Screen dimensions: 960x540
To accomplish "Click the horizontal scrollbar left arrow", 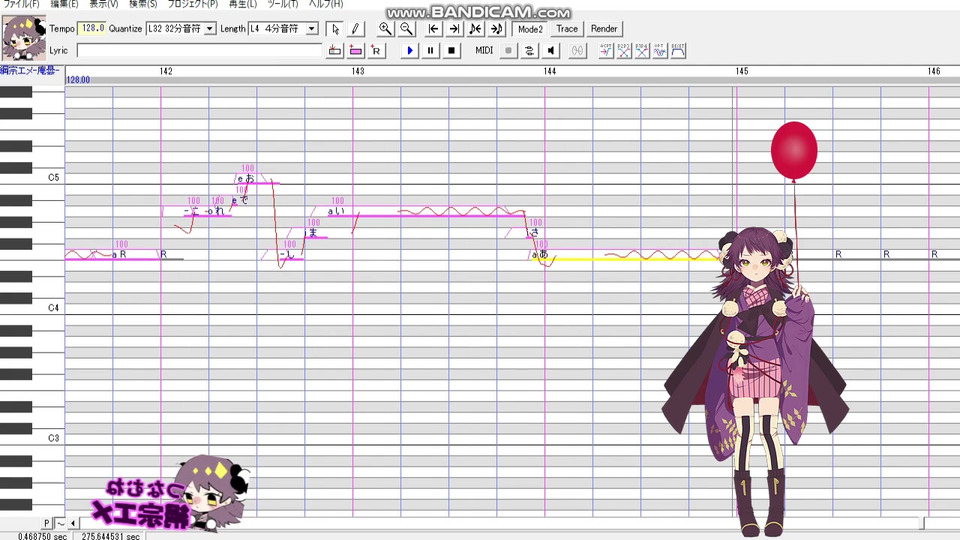I will (x=73, y=523).
